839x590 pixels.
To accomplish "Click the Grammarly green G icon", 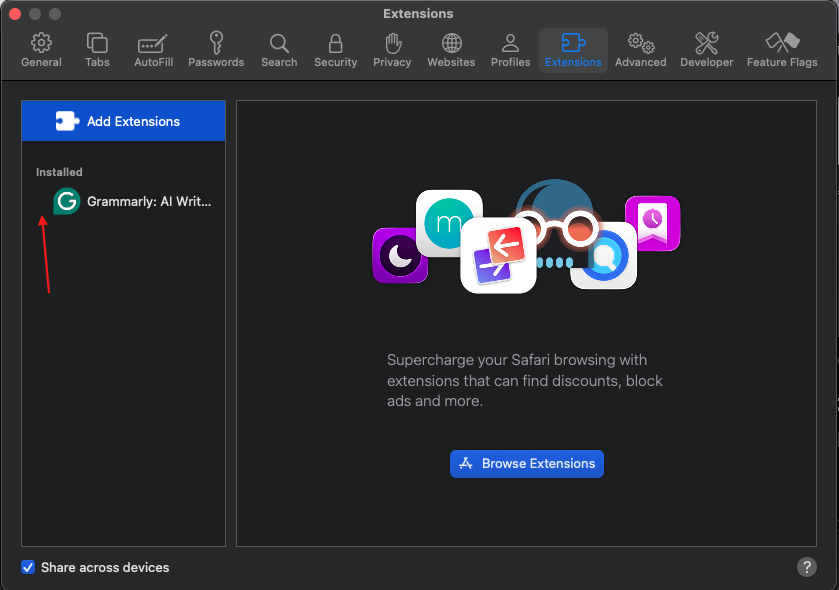I will [66, 201].
